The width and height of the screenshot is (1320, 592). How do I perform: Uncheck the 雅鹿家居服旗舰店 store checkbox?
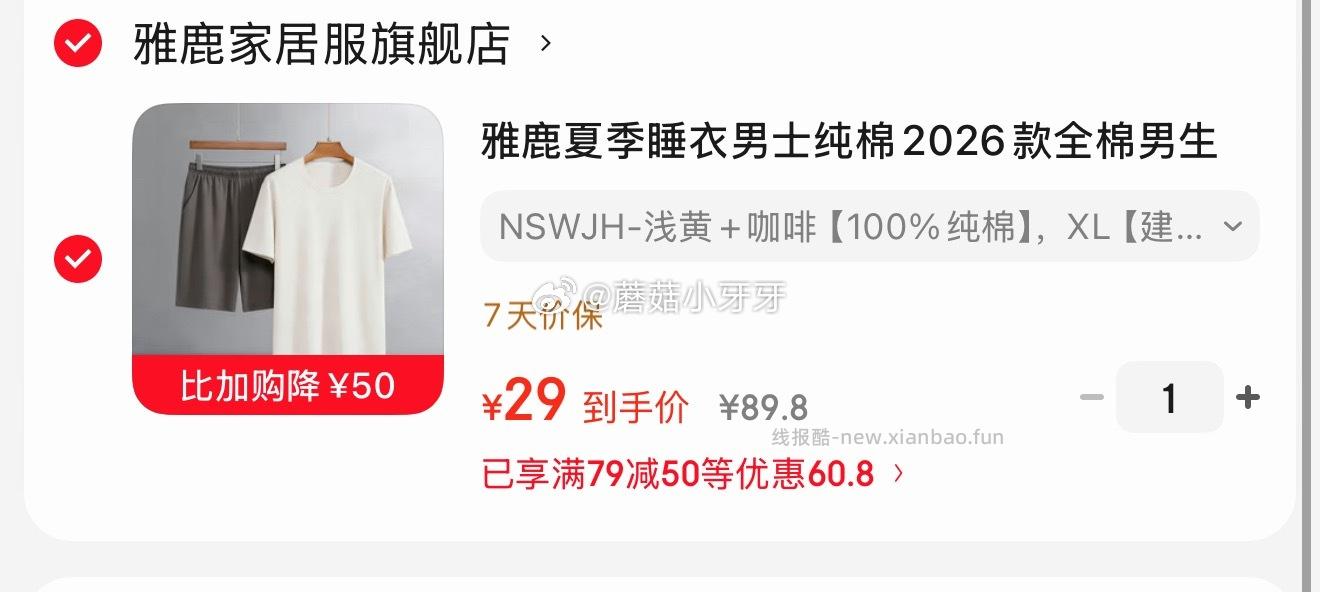(x=78, y=44)
